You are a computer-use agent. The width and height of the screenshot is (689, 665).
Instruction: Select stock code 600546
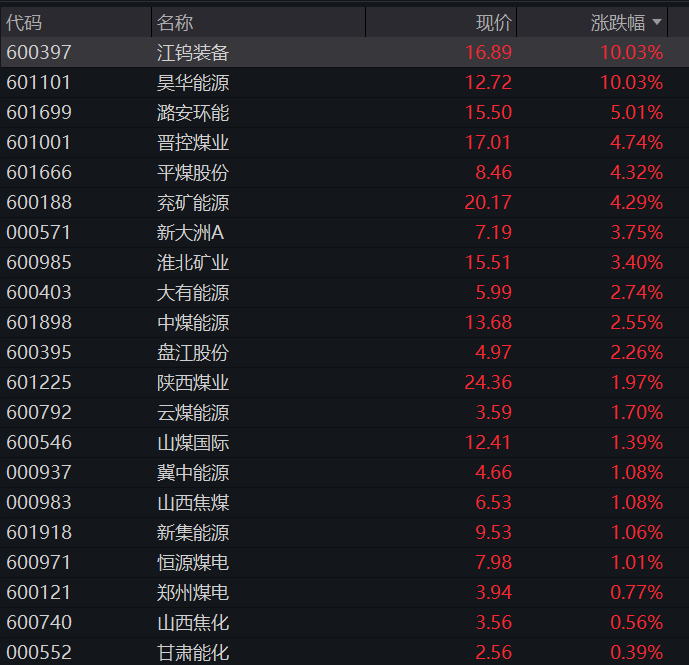[x=39, y=443]
